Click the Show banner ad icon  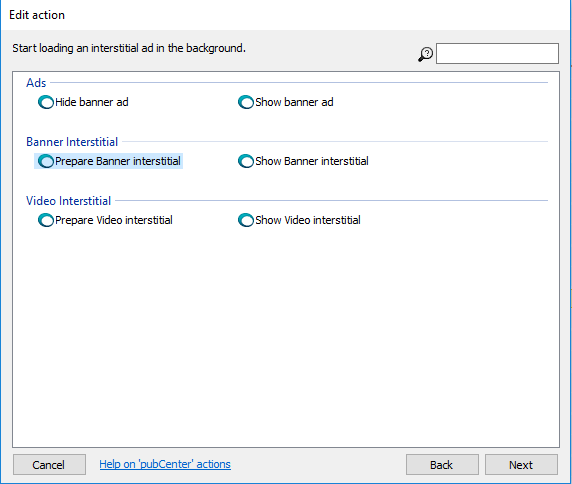click(246, 102)
